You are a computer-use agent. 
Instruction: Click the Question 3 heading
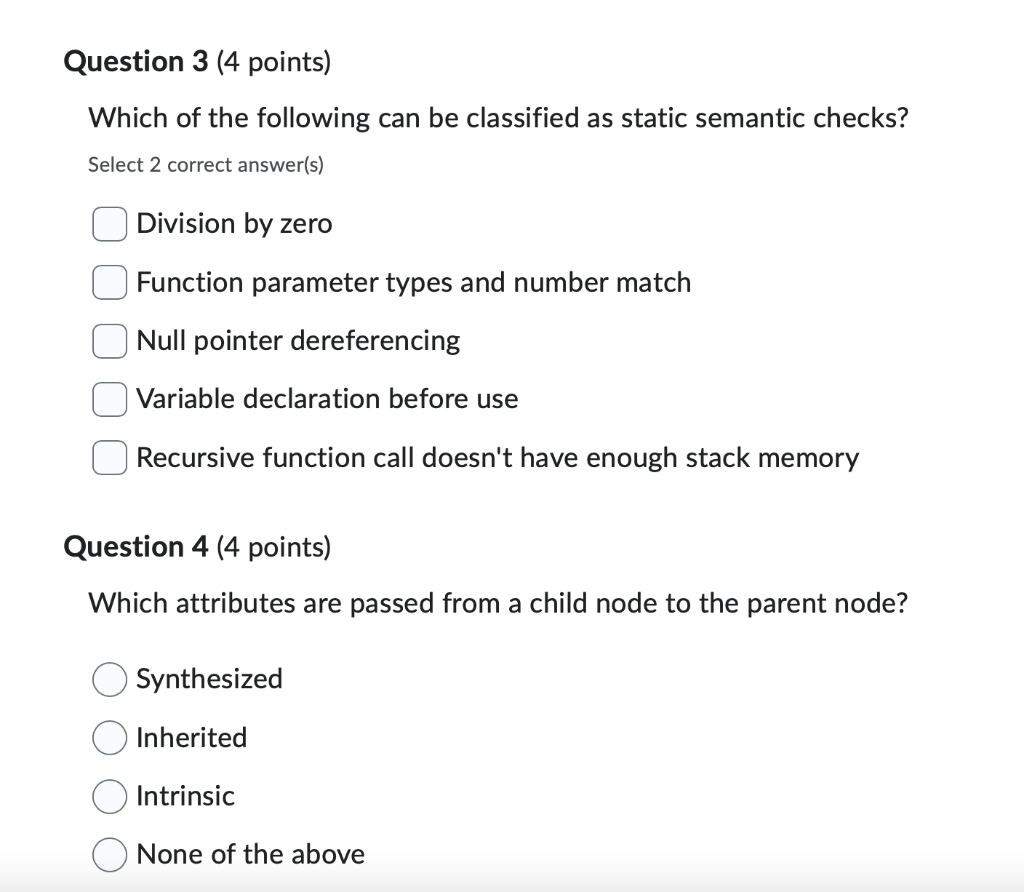[135, 61]
